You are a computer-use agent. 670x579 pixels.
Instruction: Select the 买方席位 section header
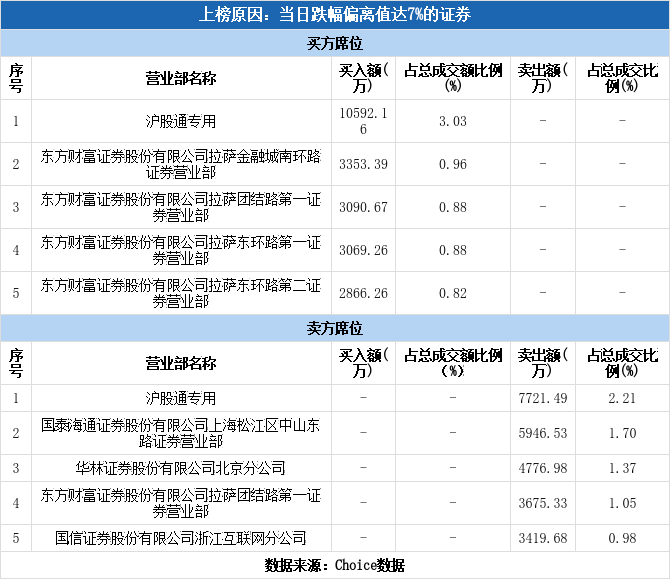click(x=335, y=43)
